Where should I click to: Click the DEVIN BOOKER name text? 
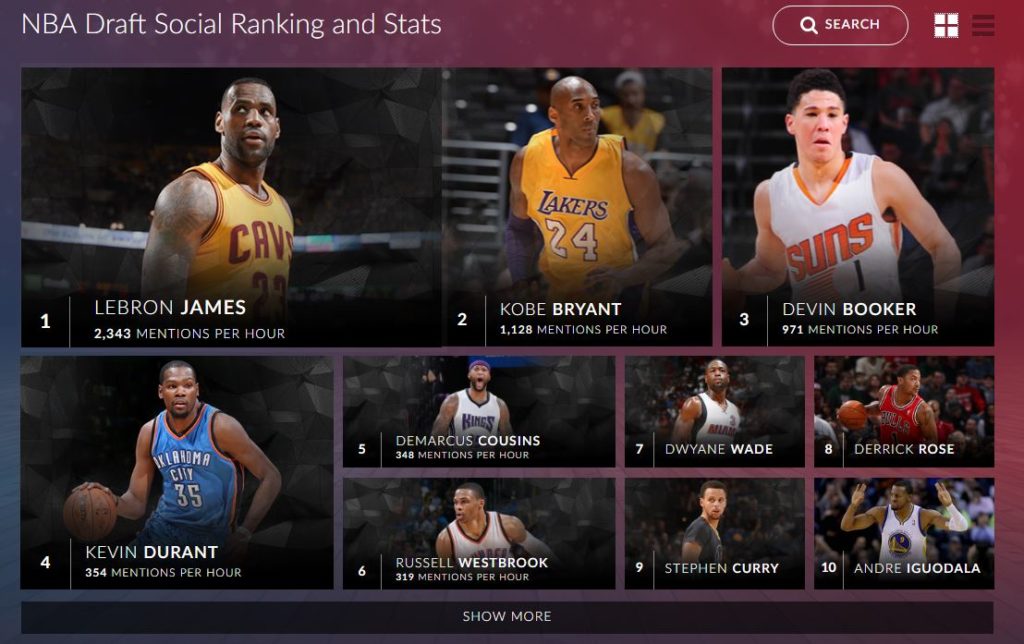point(849,309)
